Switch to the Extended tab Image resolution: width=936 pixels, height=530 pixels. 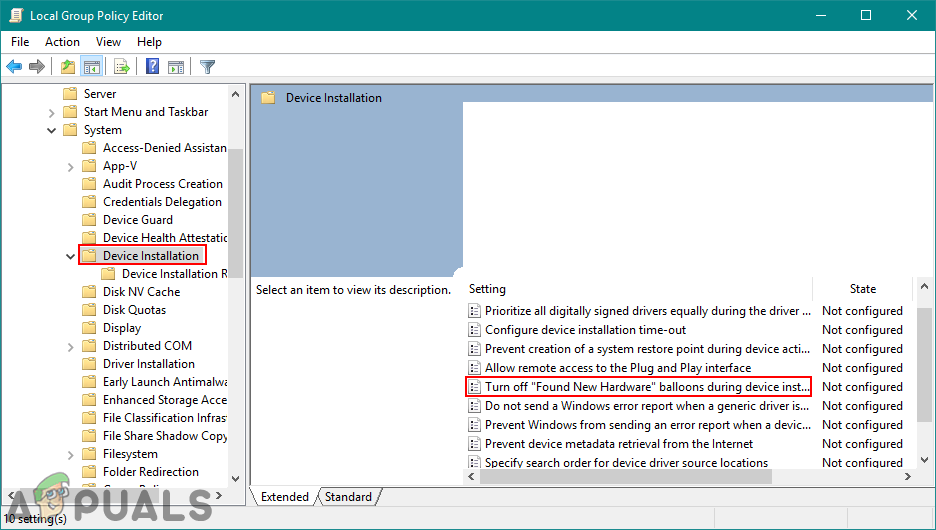pyautogui.click(x=284, y=497)
